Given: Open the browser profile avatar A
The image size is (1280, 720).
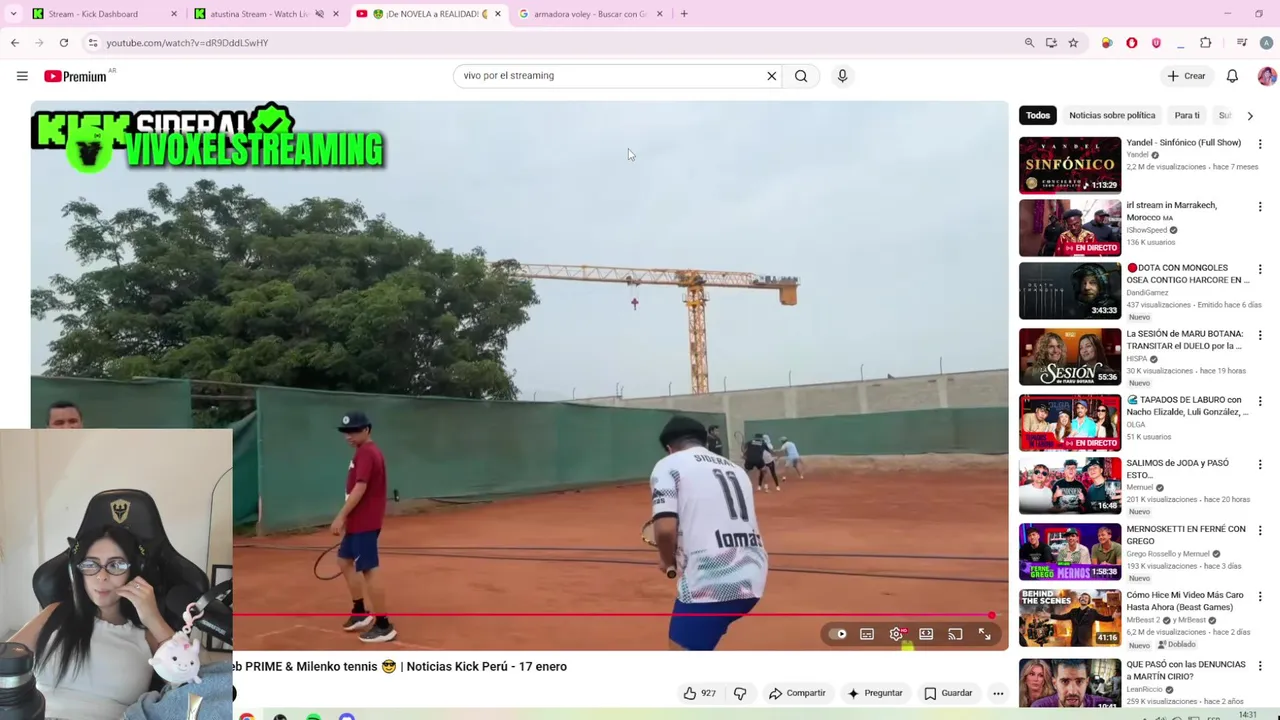Looking at the screenshot, I should click(x=1267, y=43).
